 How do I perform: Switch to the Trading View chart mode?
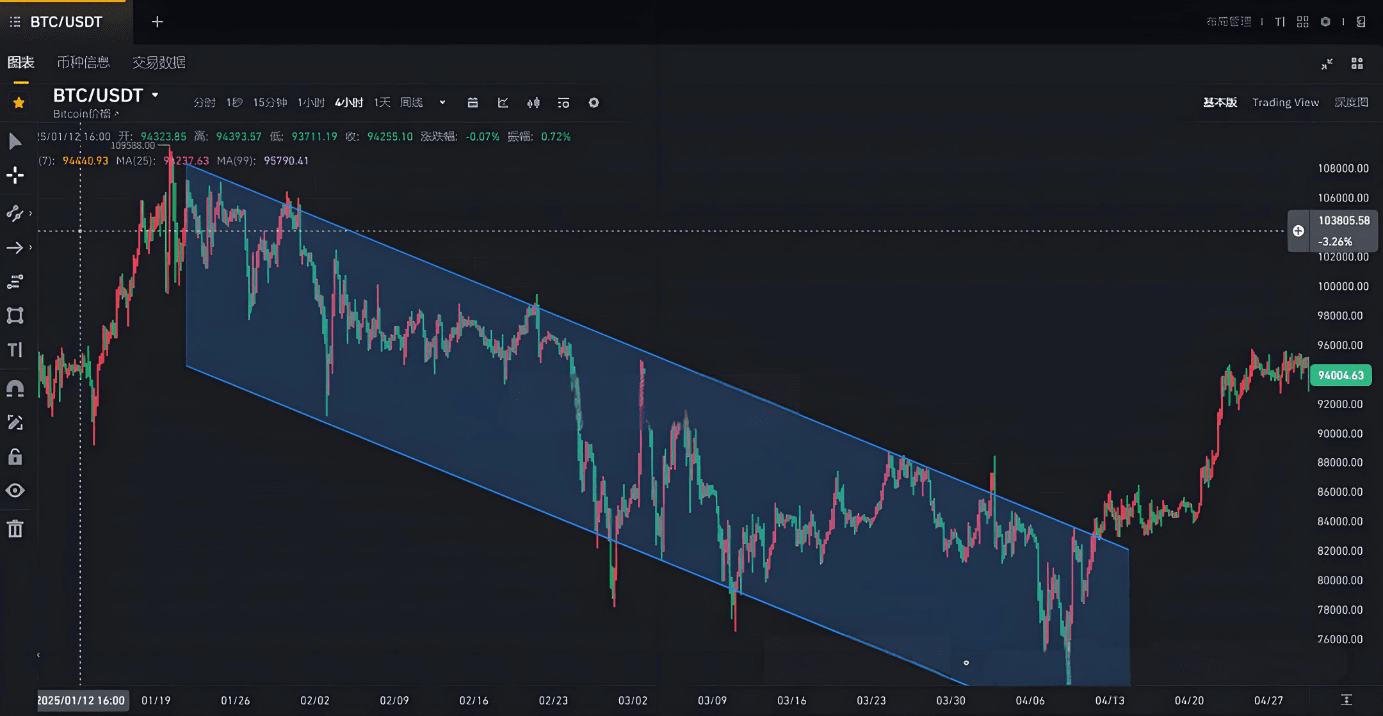click(1285, 103)
